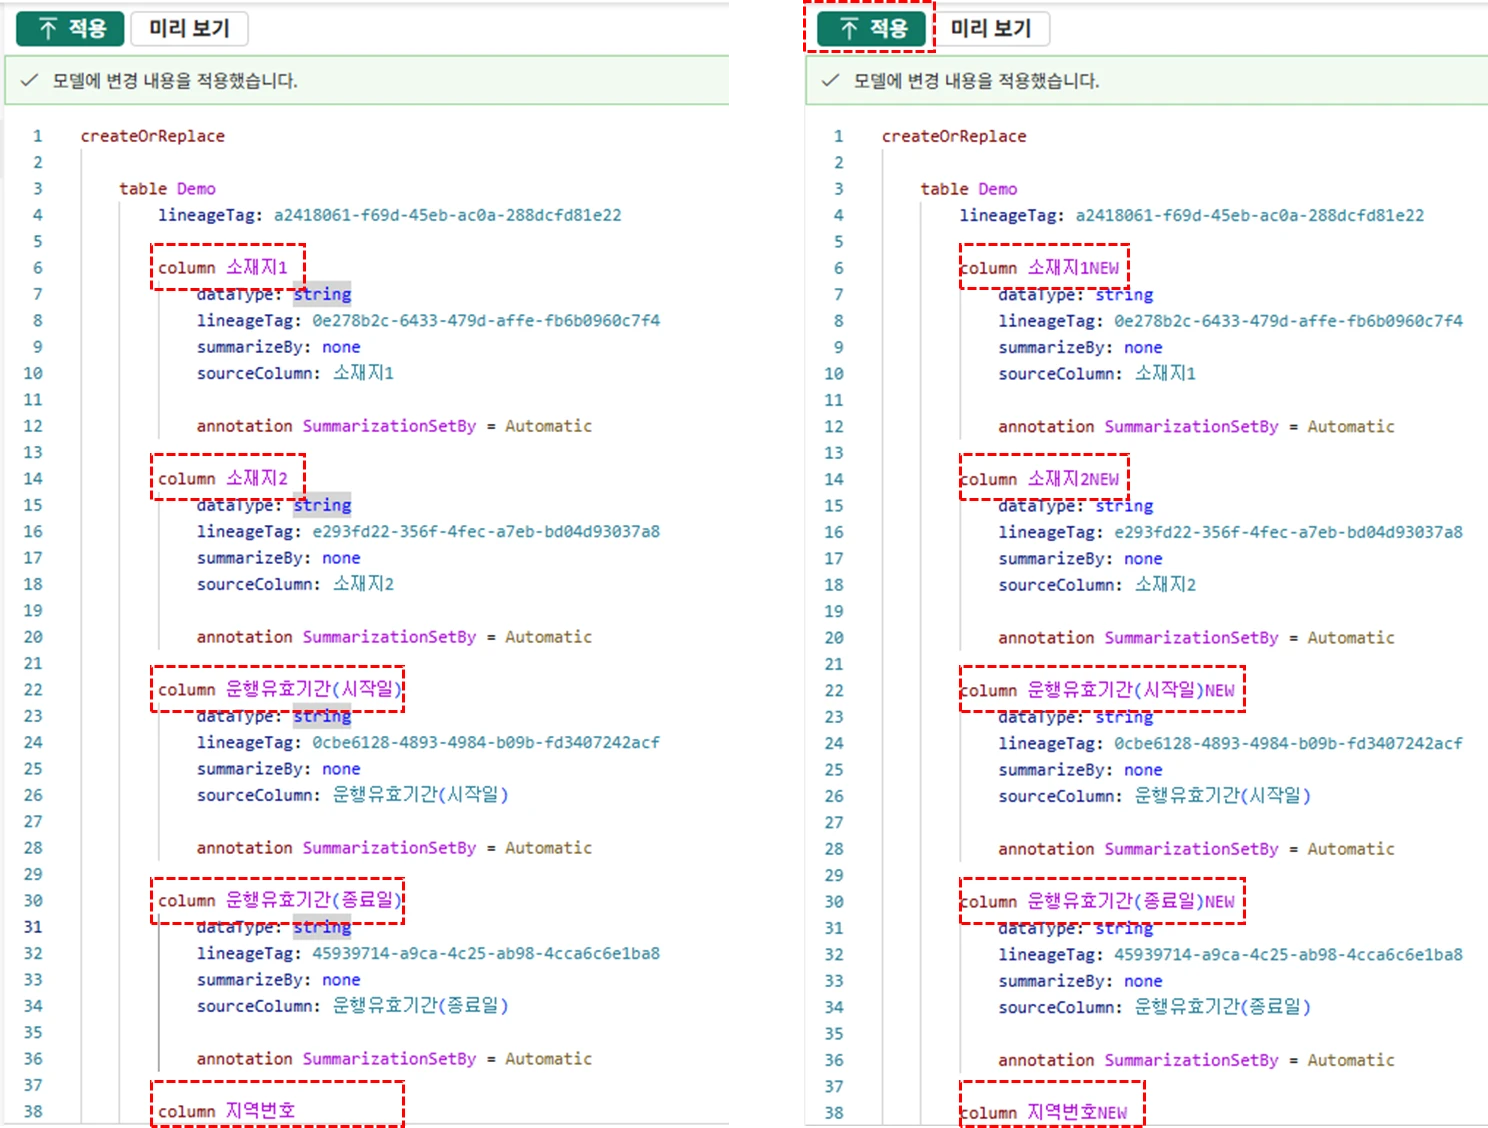Place cursor on column 소재지2NEW
Screen dimensions: 1488x1128
pos(1073,479)
